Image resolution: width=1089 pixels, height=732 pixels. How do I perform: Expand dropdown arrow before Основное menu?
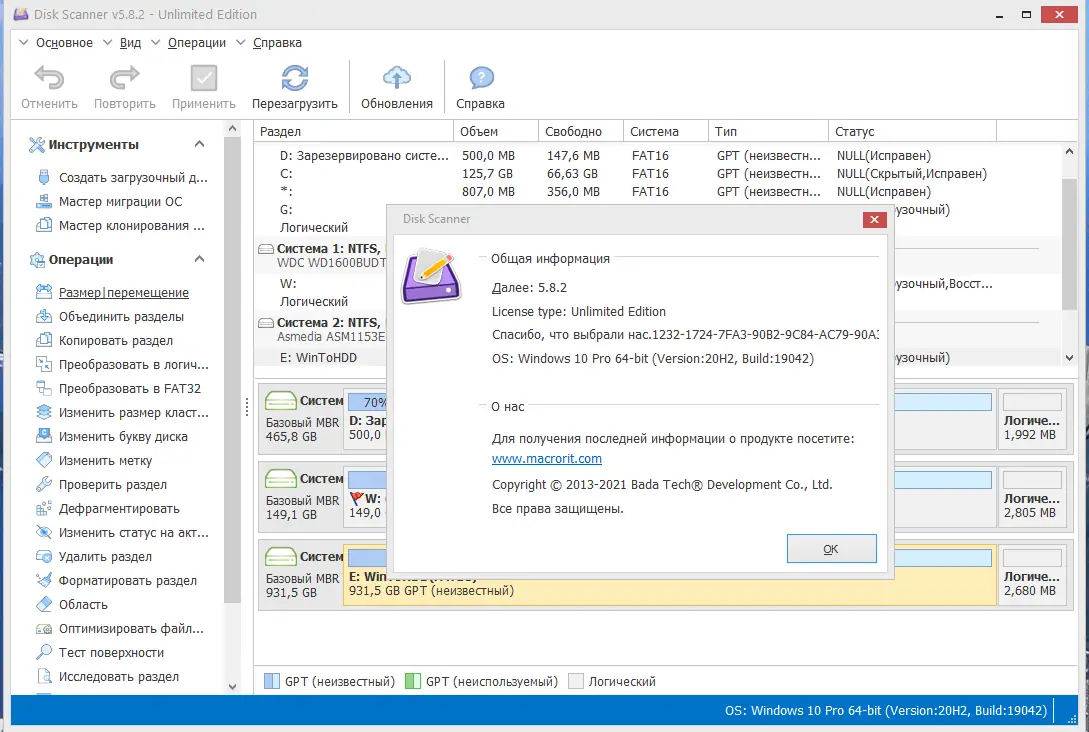[24, 42]
